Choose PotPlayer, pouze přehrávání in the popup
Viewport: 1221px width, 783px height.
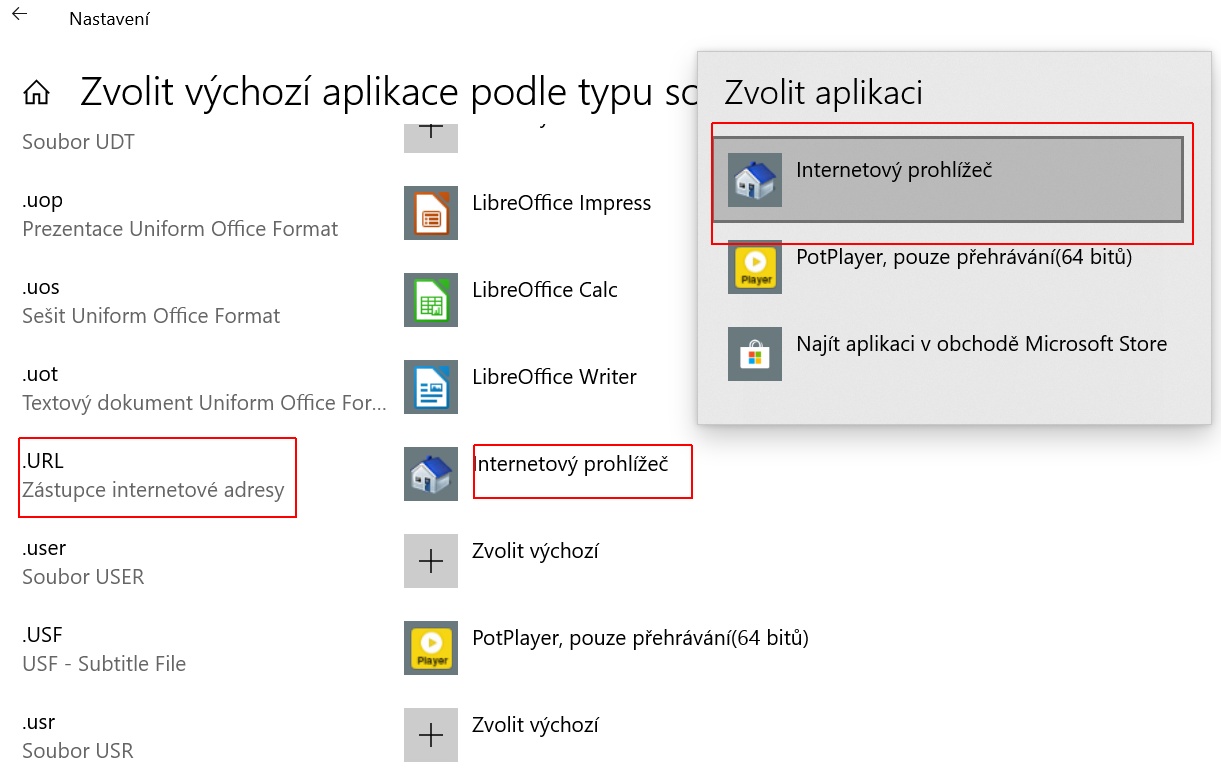tap(963, 257)
